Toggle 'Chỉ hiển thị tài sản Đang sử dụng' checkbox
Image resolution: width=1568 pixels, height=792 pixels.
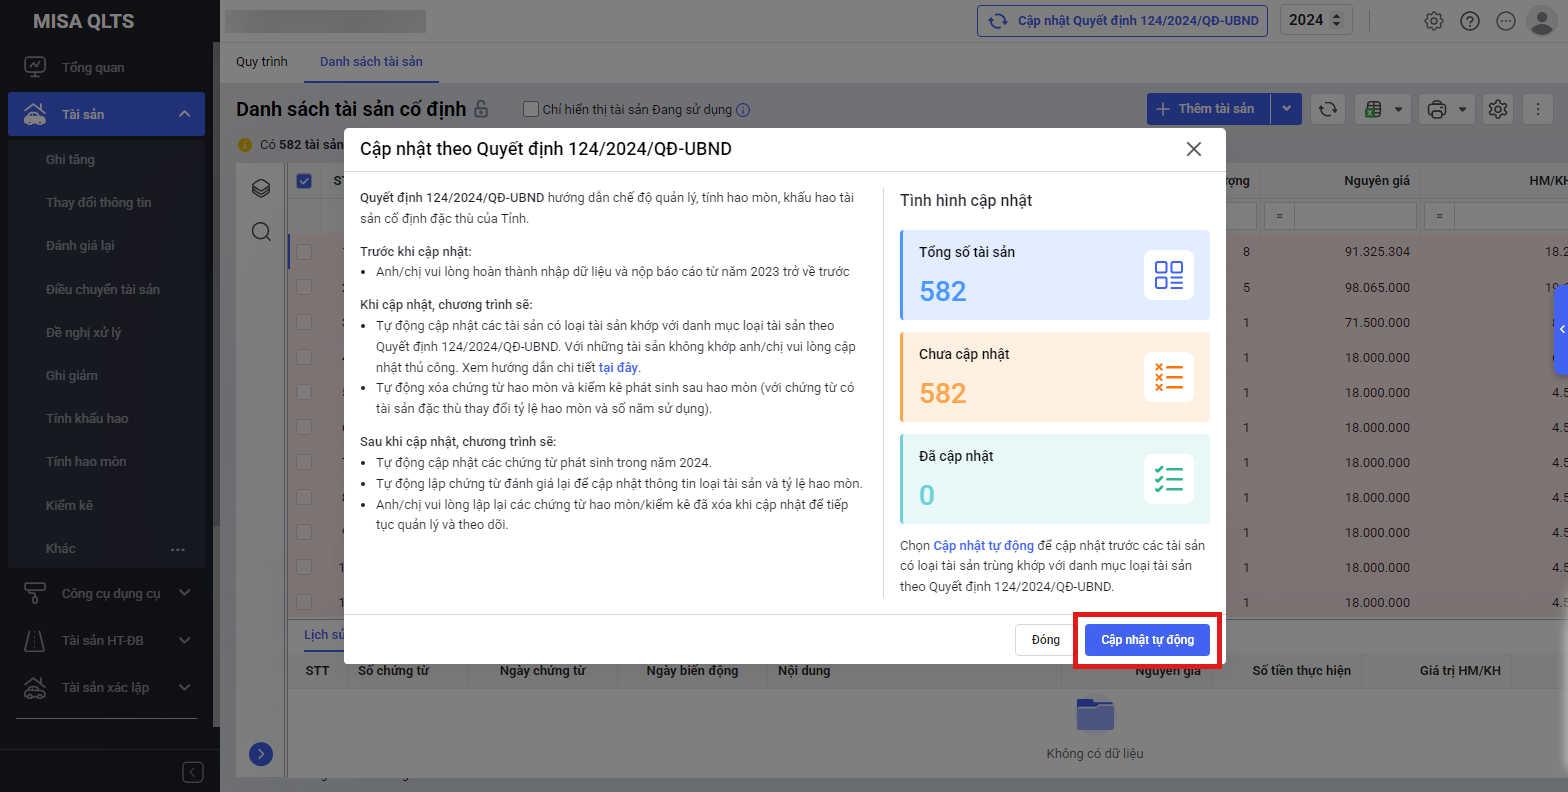[531, 109]
